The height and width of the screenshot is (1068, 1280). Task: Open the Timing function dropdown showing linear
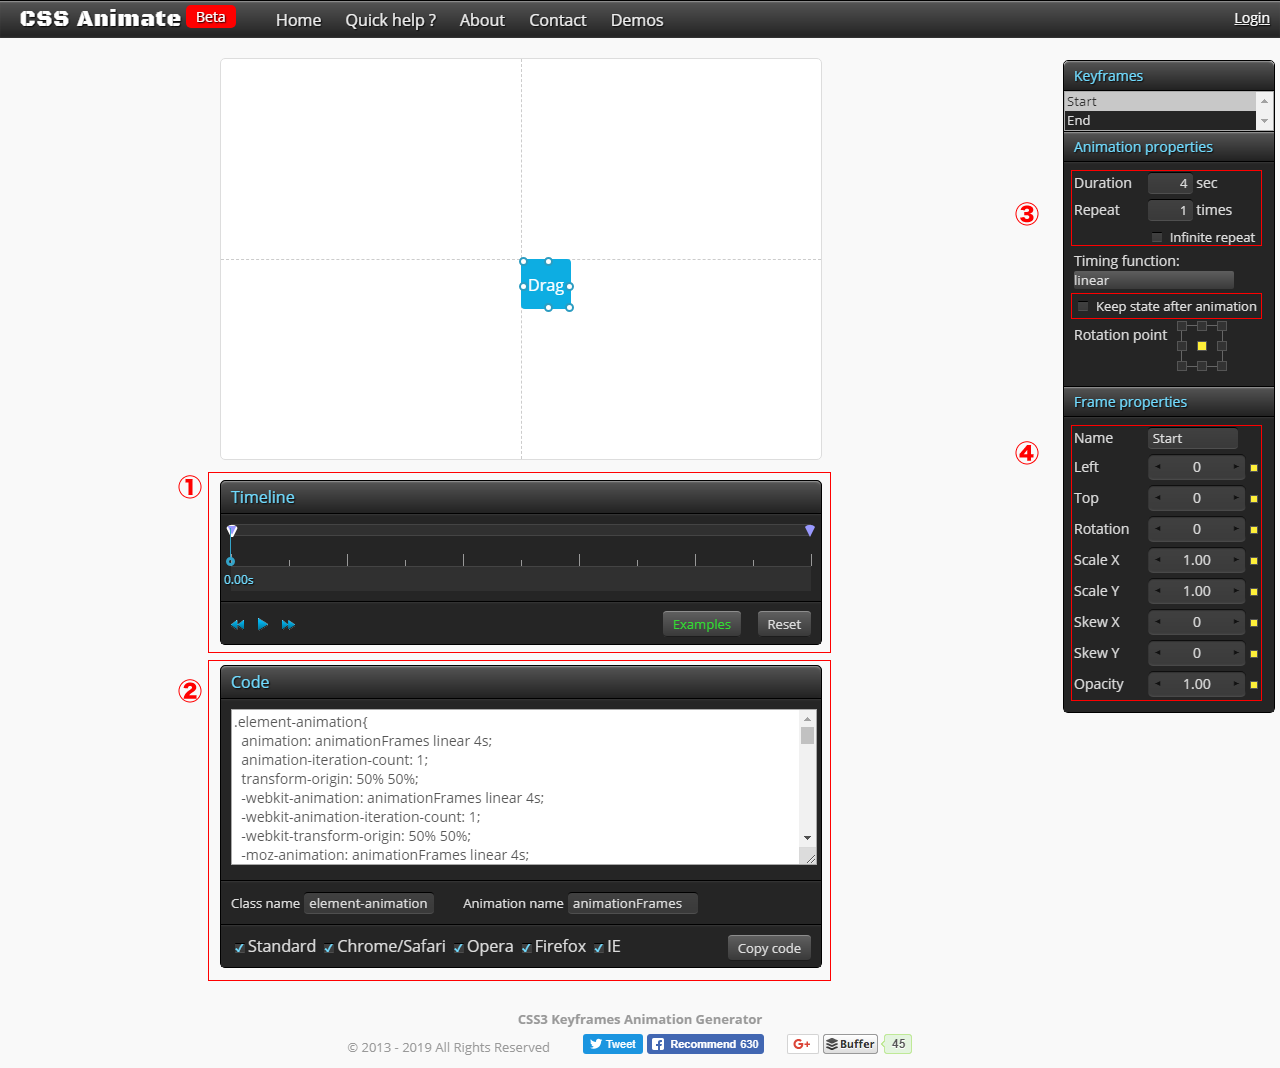[x=1153, y=280]
